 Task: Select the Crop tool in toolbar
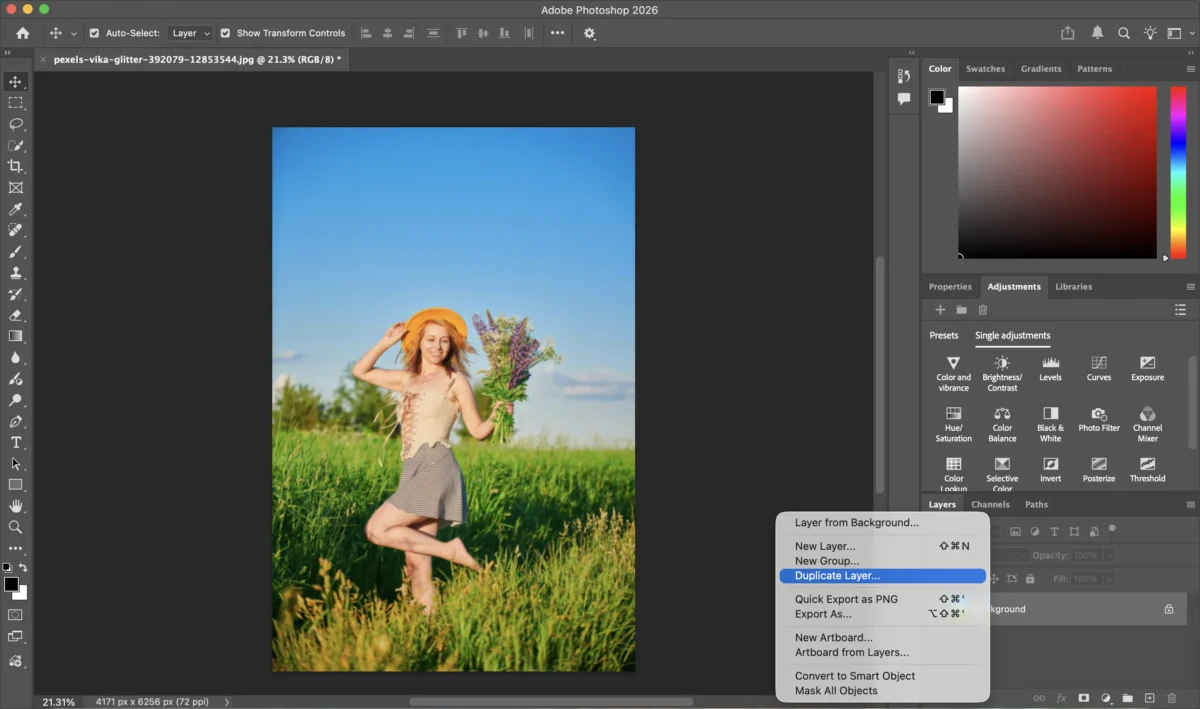tap(15, 166)
